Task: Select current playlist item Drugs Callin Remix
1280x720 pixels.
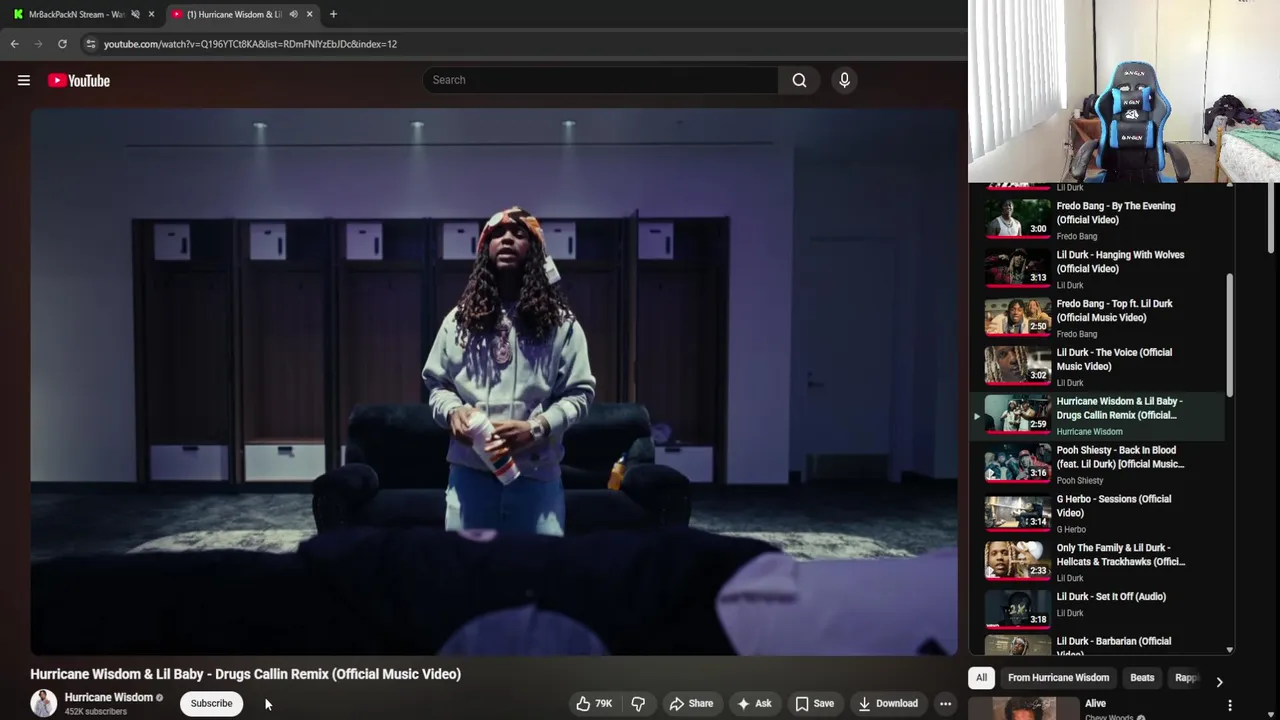Action: [x=1099, y=415]
